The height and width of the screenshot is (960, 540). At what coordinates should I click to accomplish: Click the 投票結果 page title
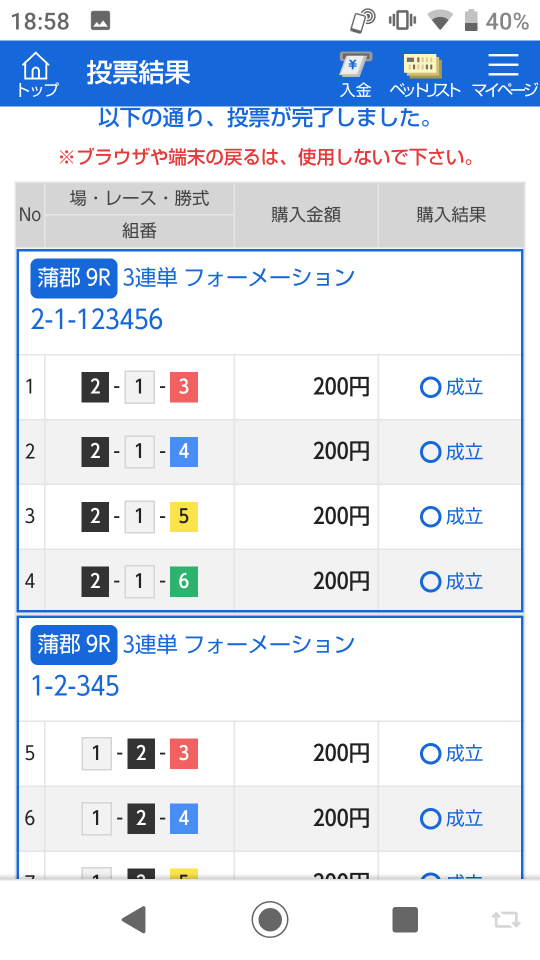point(138,73)
